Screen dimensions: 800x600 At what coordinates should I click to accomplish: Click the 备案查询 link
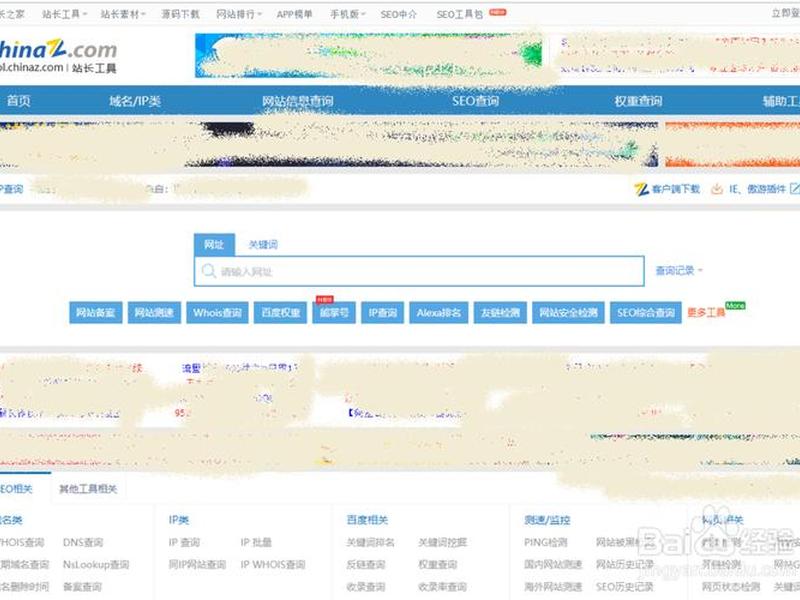pyautogui.click(x=82, y=587)
